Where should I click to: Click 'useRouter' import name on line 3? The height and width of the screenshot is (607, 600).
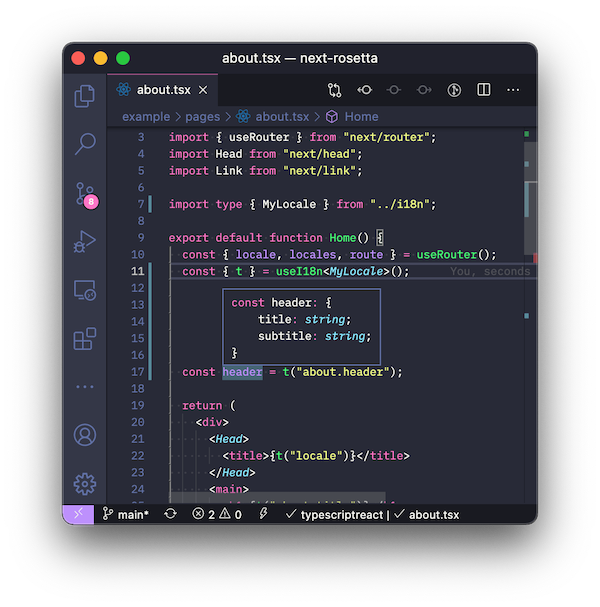click(259, 137)
